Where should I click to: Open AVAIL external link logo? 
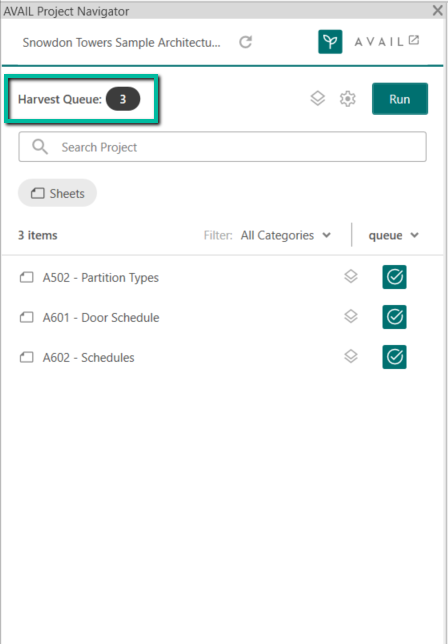387,42
